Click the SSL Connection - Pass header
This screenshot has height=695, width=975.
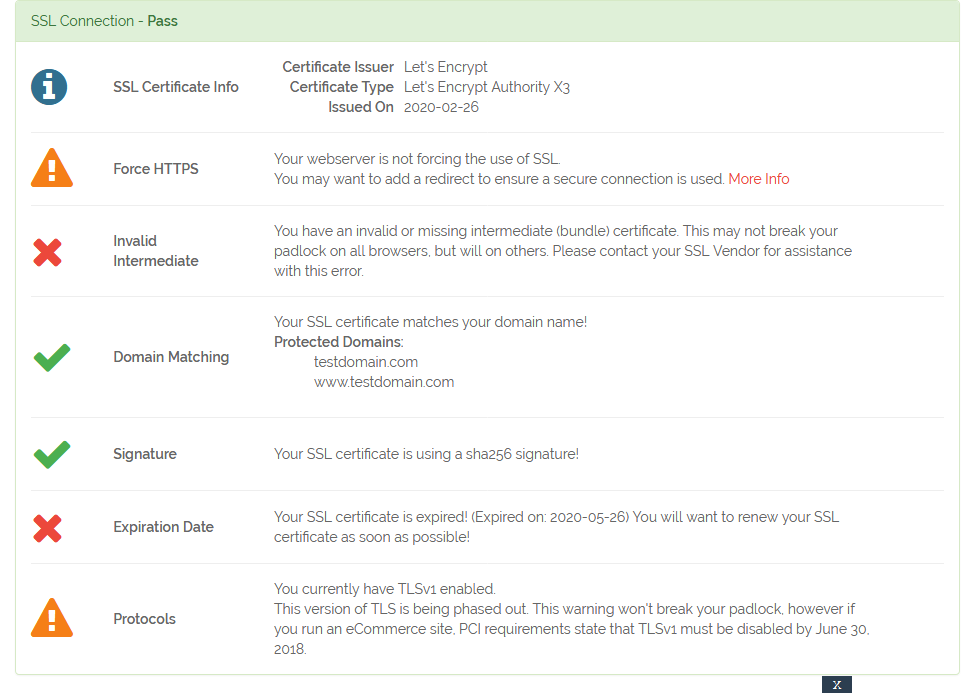488,21
